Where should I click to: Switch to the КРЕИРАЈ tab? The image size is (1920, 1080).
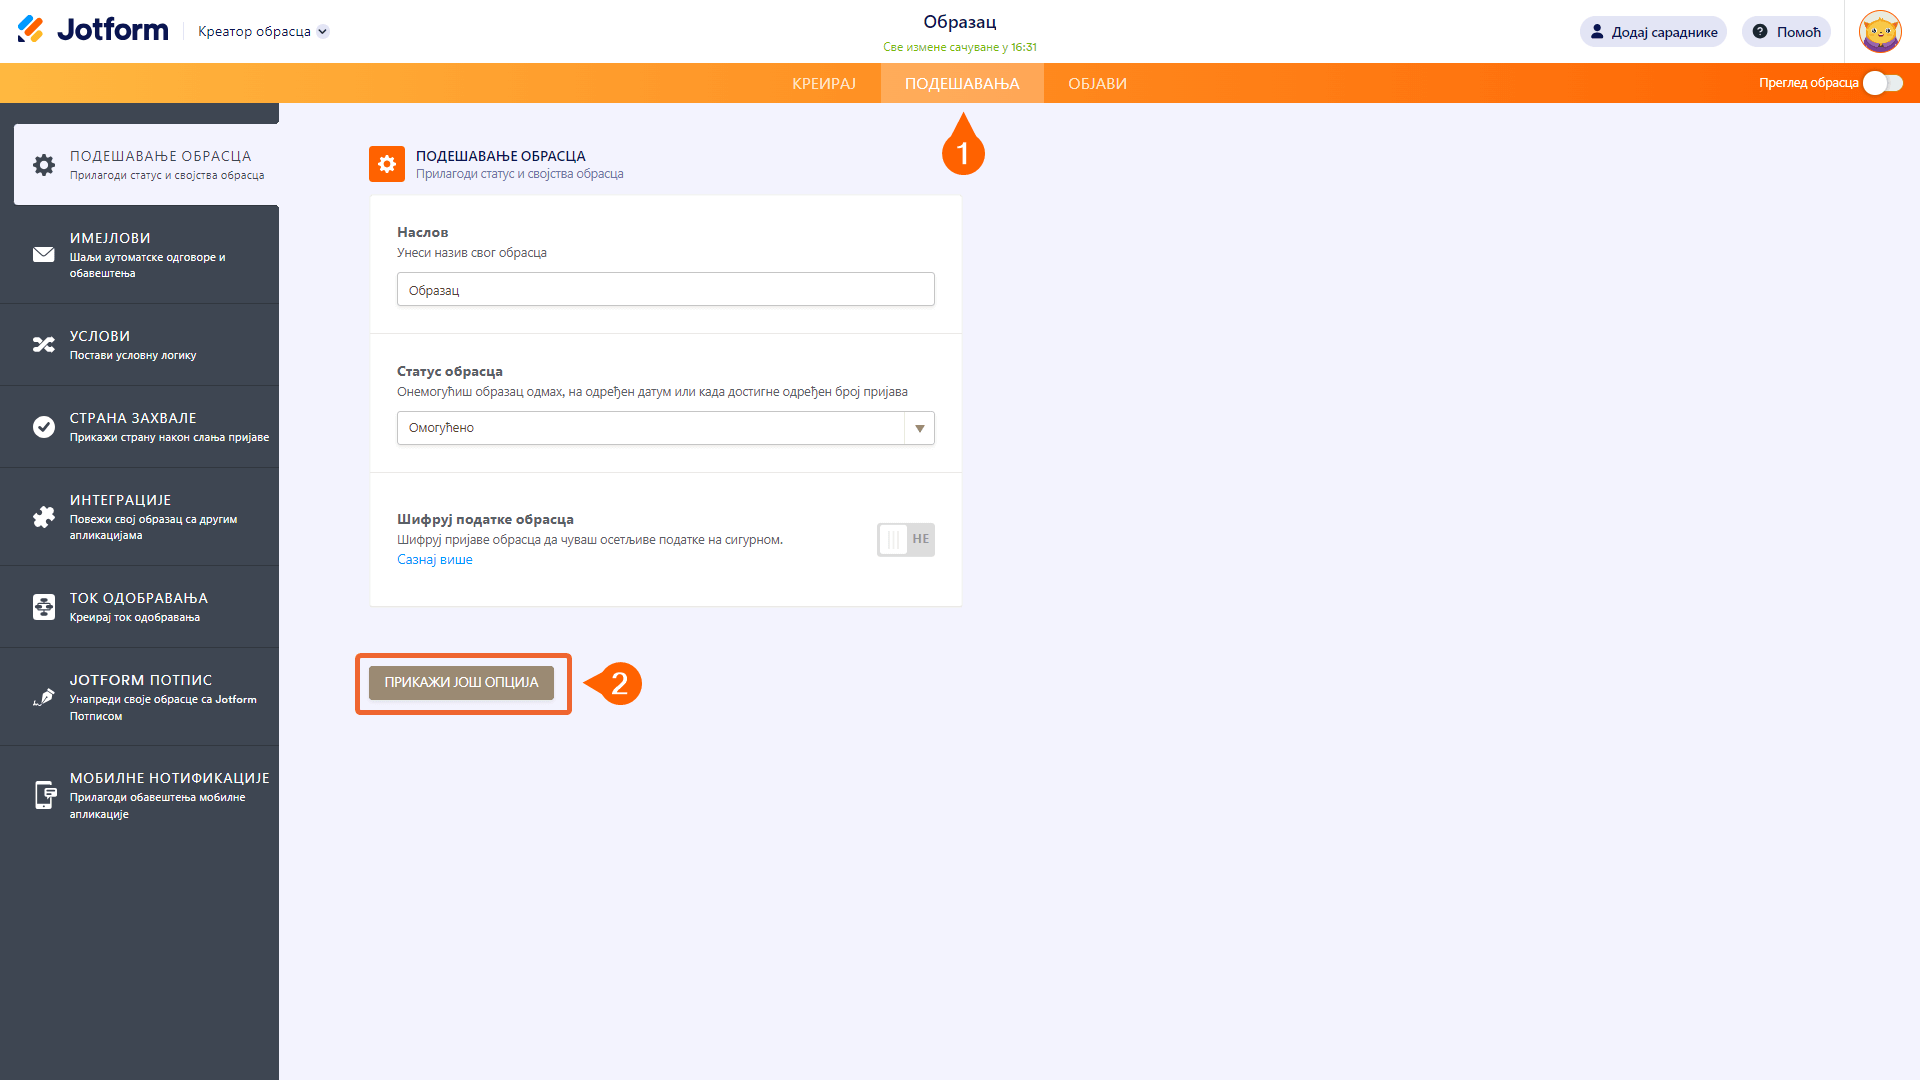tap(823, 84)
